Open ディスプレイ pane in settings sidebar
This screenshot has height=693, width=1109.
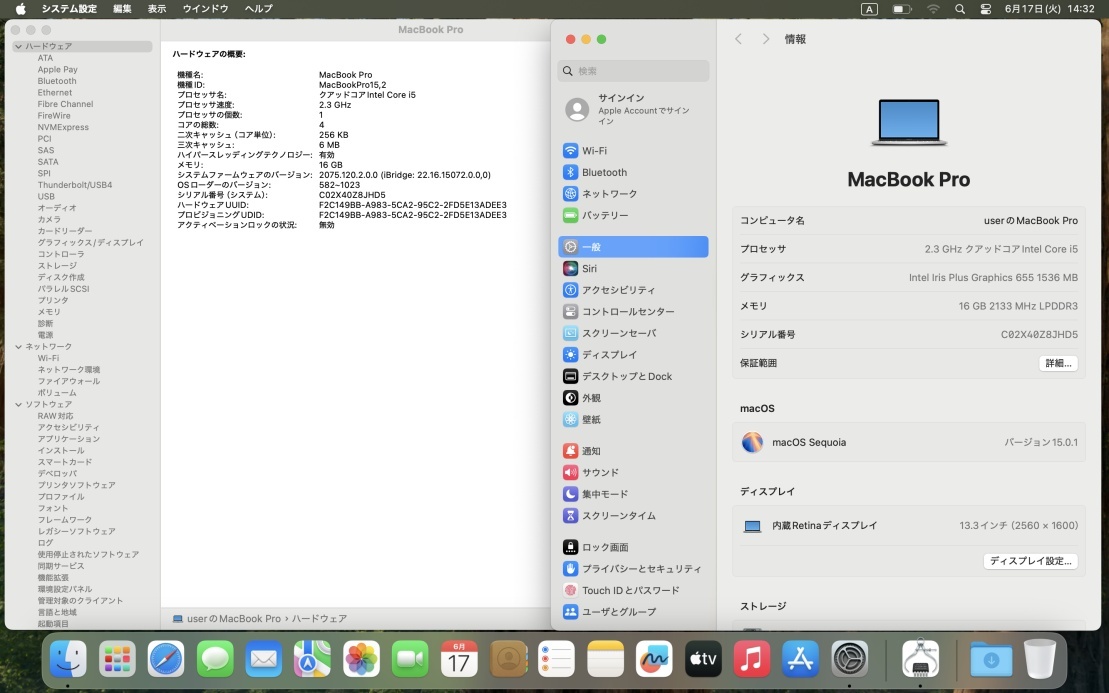(633, 355)
